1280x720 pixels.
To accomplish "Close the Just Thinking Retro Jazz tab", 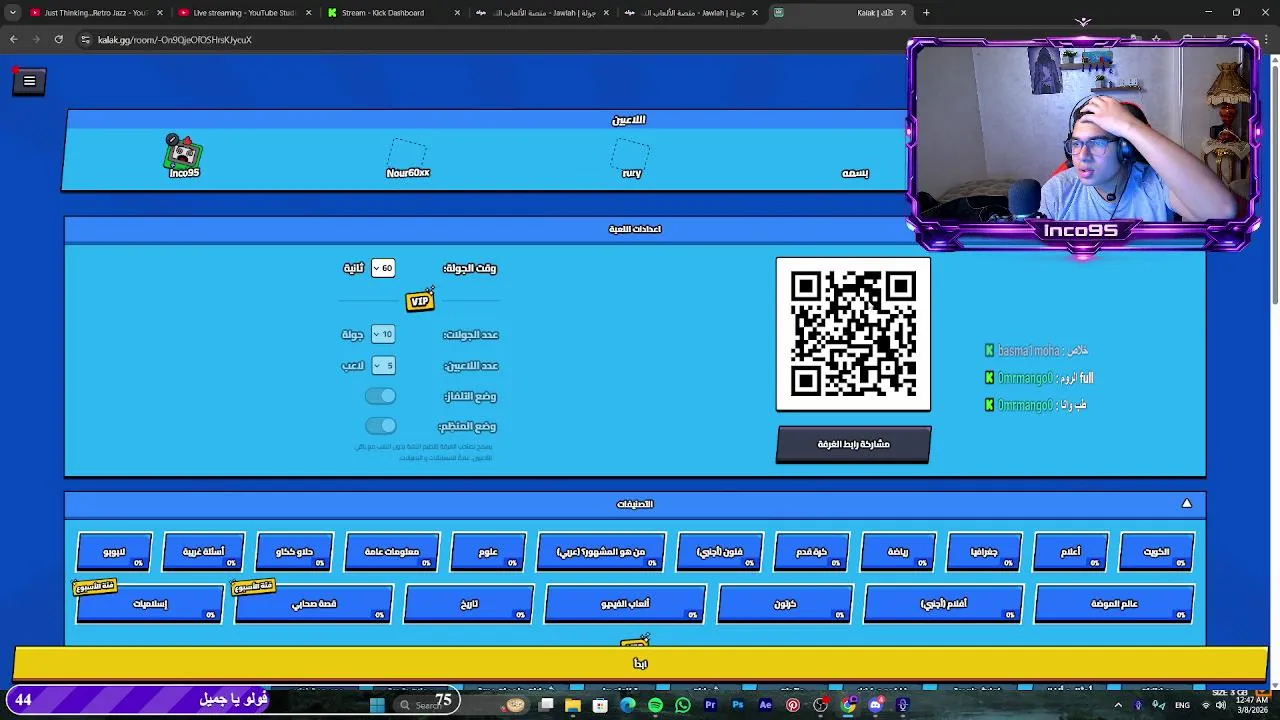I will (x=159, y=13).
